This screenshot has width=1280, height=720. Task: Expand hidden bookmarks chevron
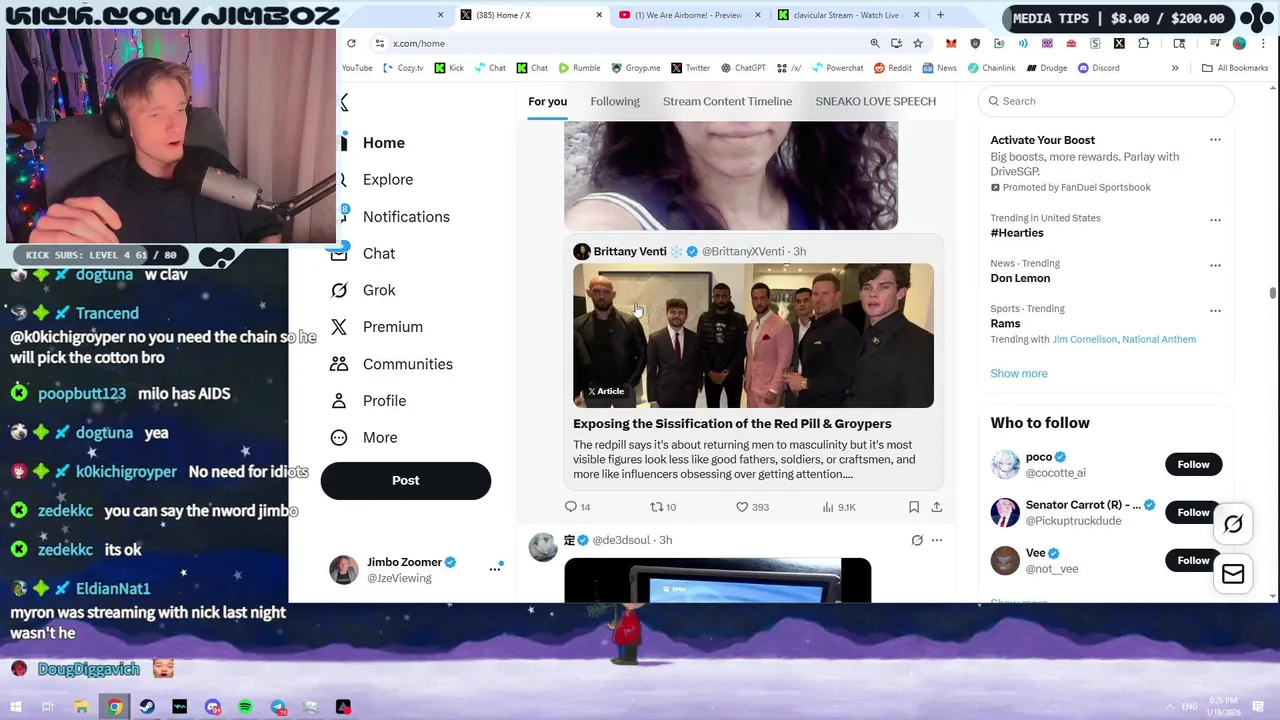click(1175, 68)
